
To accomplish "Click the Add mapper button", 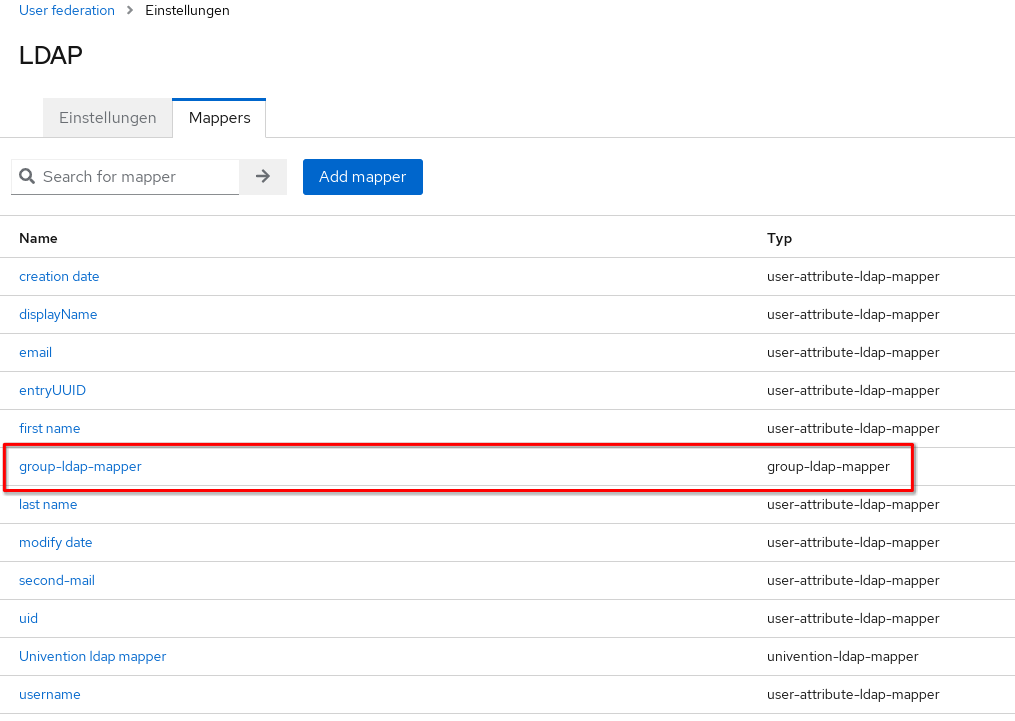I will click(362, 177).
